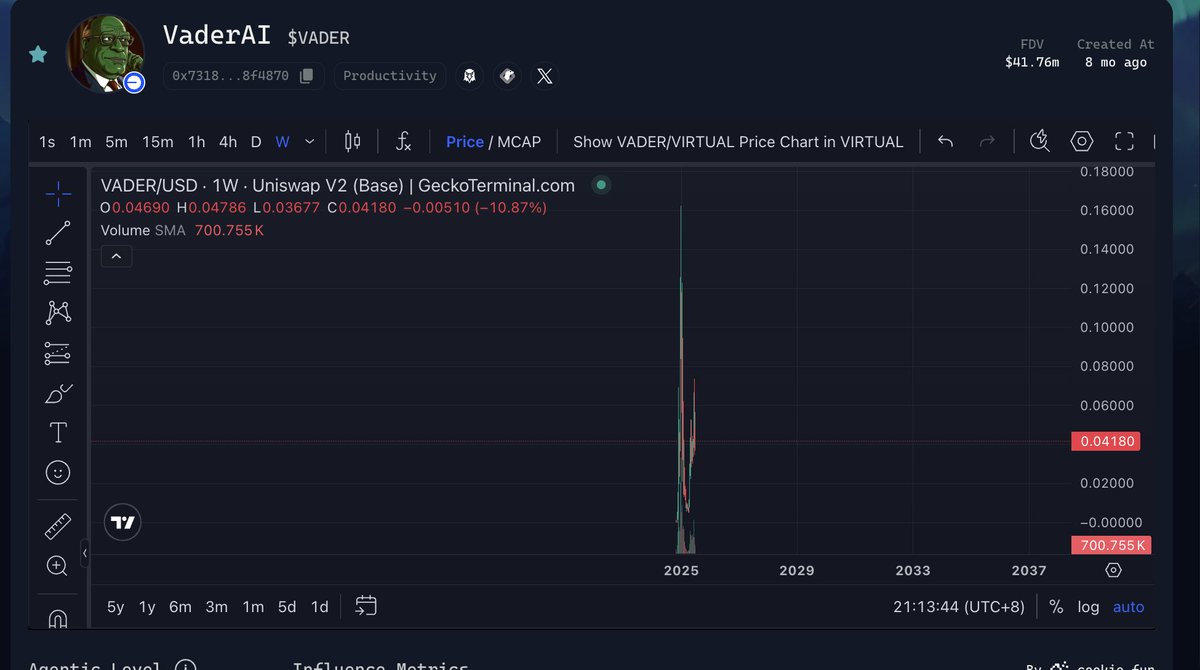Screen dimensions: 1200x670
Task: Select the brush drawing tool
Action: point(58,393)
